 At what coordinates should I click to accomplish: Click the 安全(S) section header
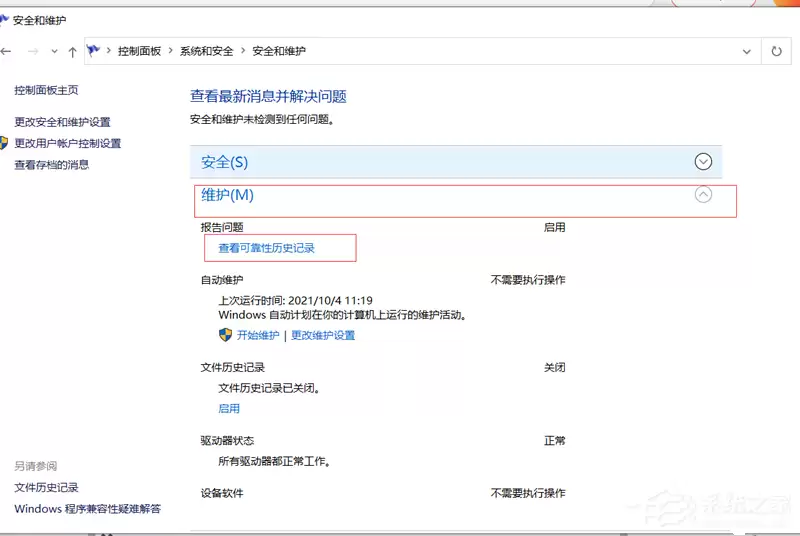pos(456,162)
